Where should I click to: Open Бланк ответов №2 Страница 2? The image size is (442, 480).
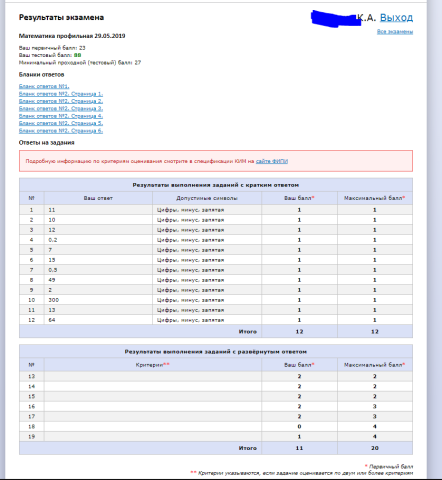[x=61, y=101]
